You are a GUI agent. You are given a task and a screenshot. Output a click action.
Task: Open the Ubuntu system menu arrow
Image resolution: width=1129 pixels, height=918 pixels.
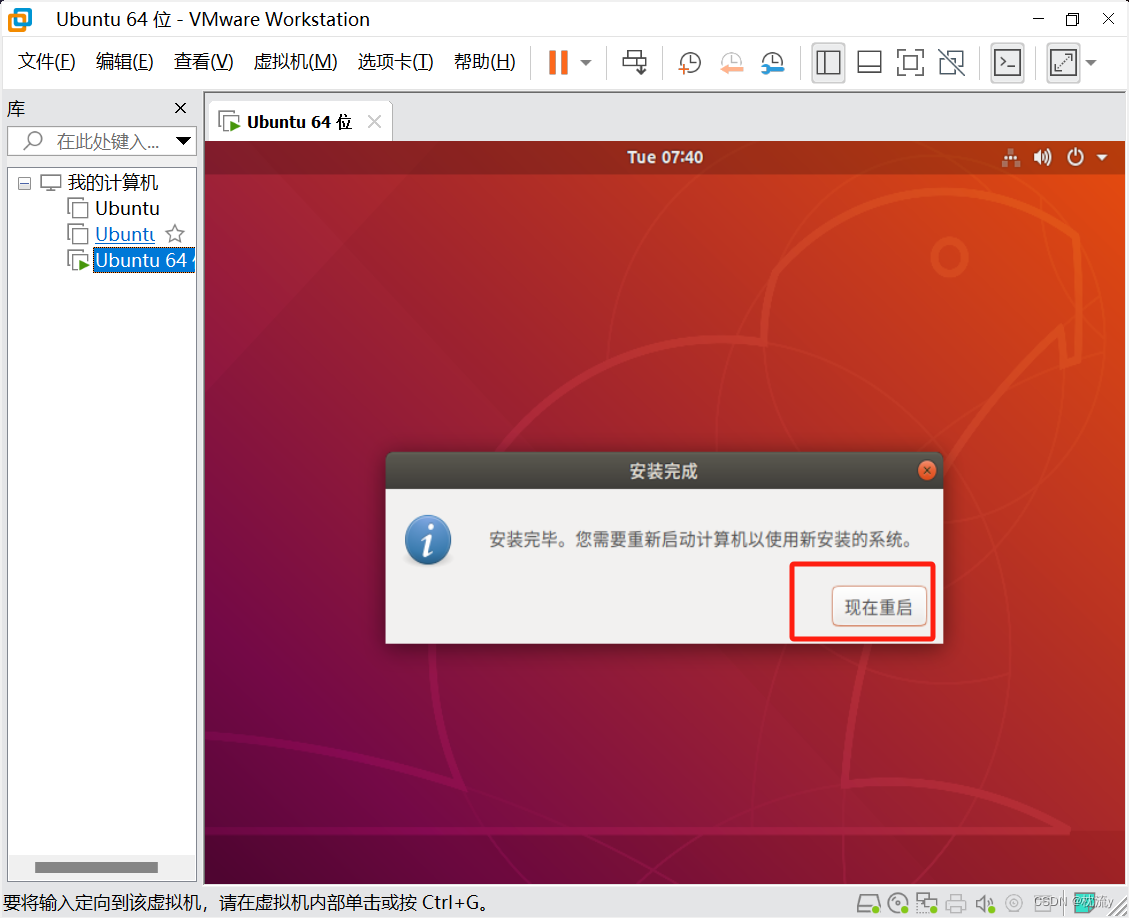tap(1102, 157)
